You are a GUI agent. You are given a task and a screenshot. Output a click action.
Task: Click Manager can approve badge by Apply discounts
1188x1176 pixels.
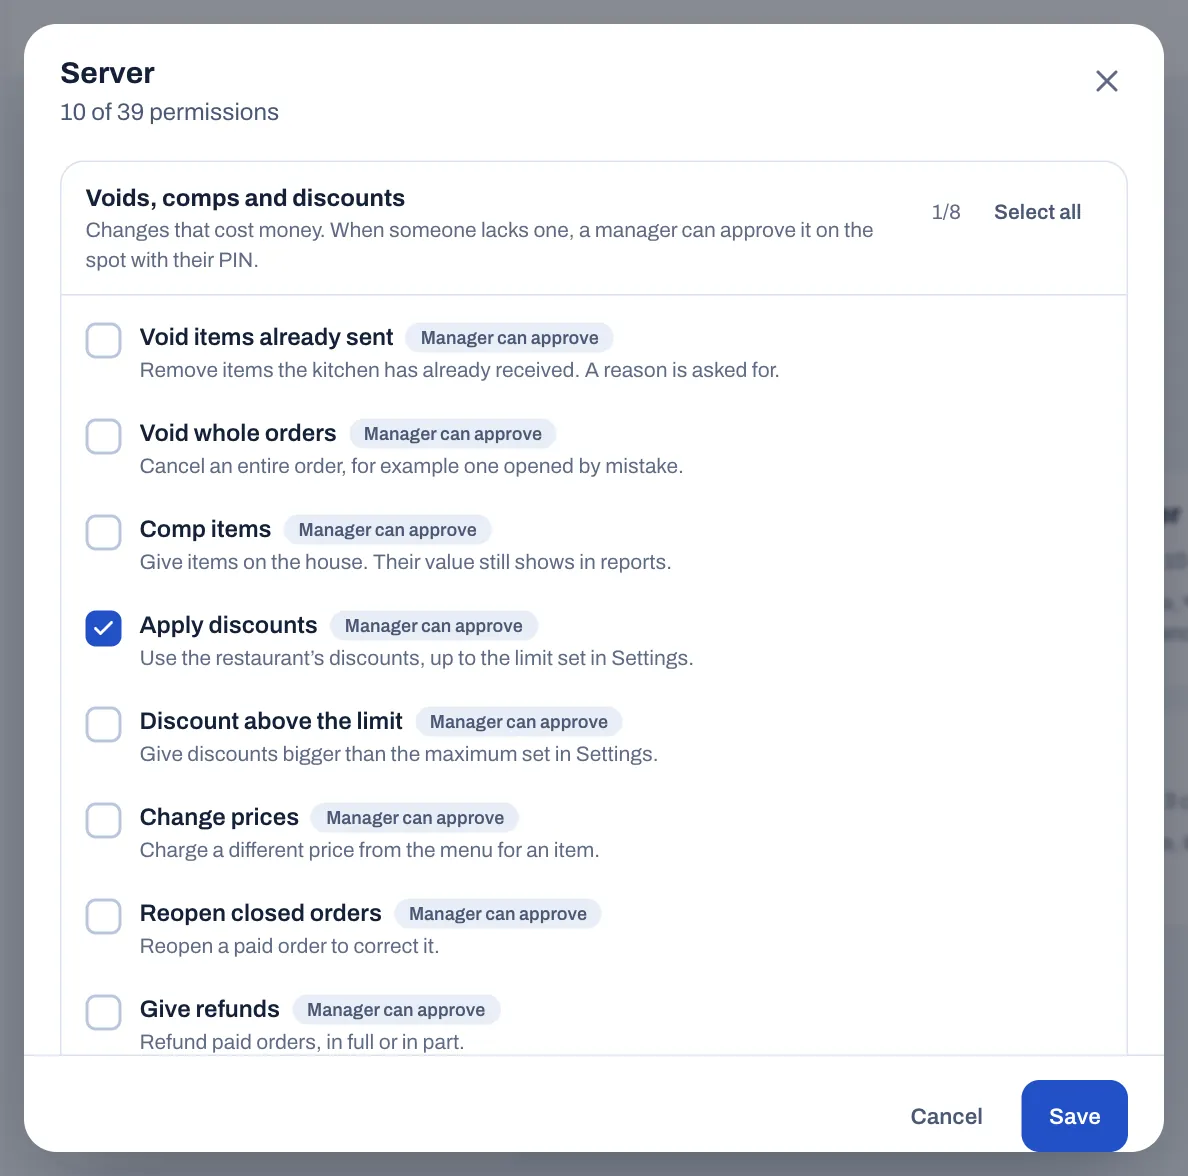point(433,626)
